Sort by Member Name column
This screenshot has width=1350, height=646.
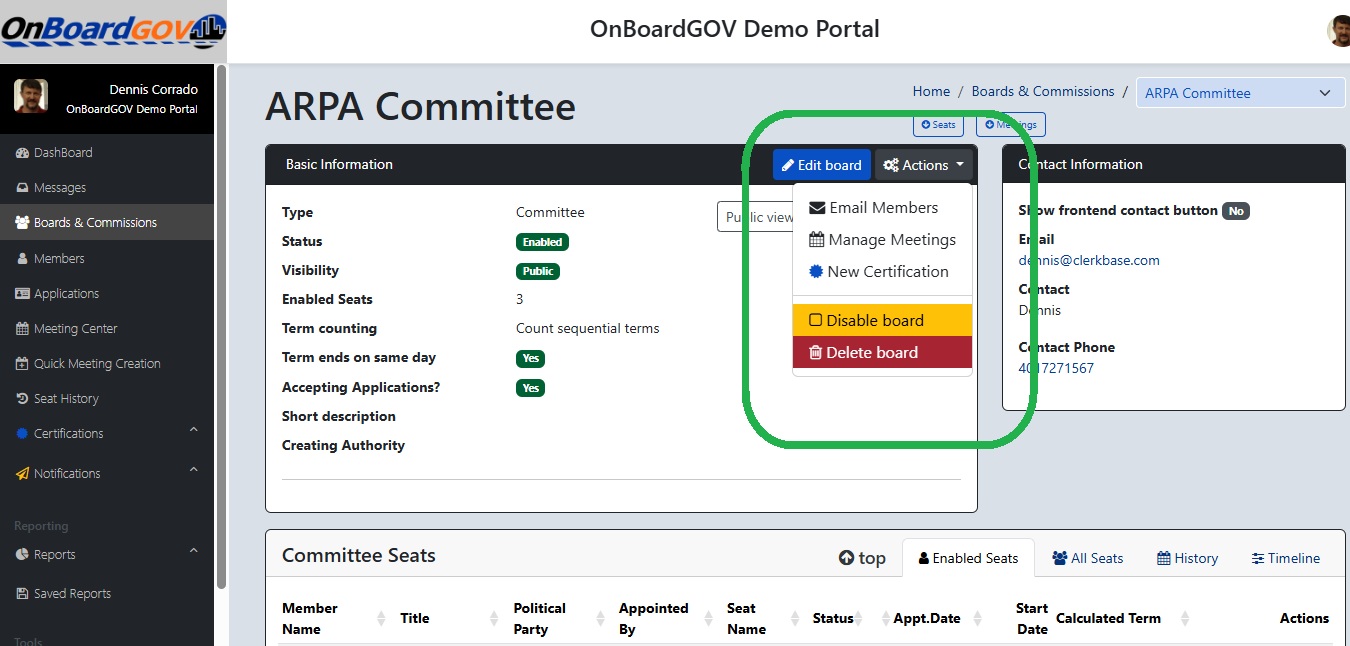point(333,619)
